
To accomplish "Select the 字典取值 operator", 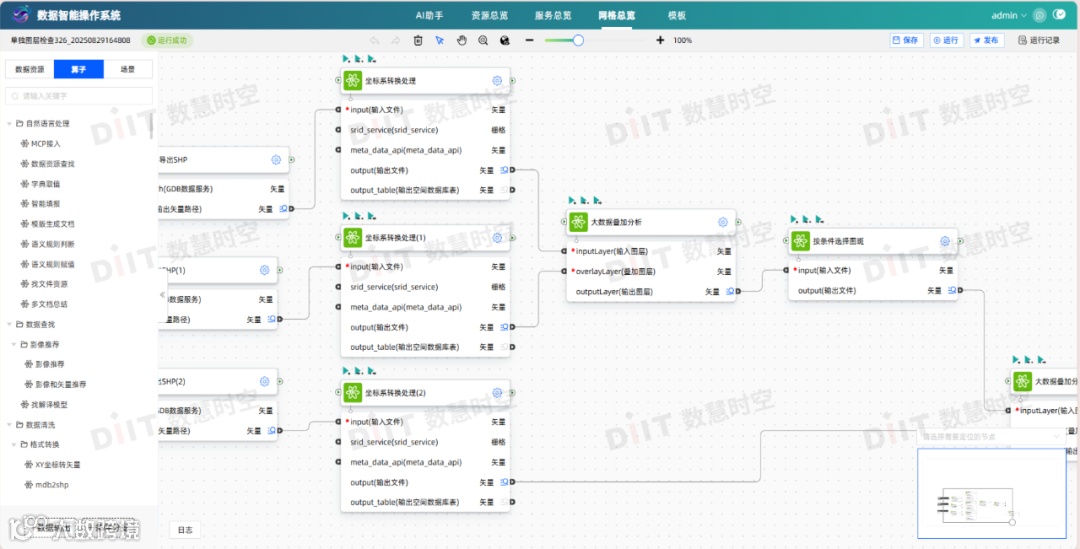I will click(x=40, y=184).
